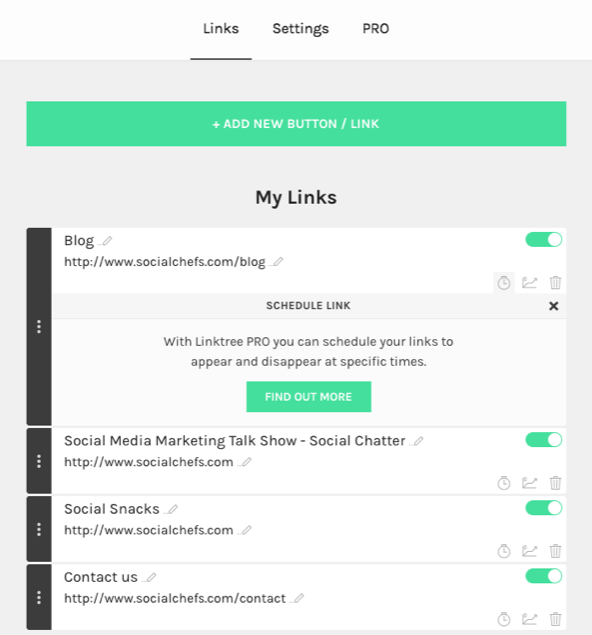This screenshot has width=592, height=635.
Task: Toggle off the Blog link switch
Action: [543, 239]
